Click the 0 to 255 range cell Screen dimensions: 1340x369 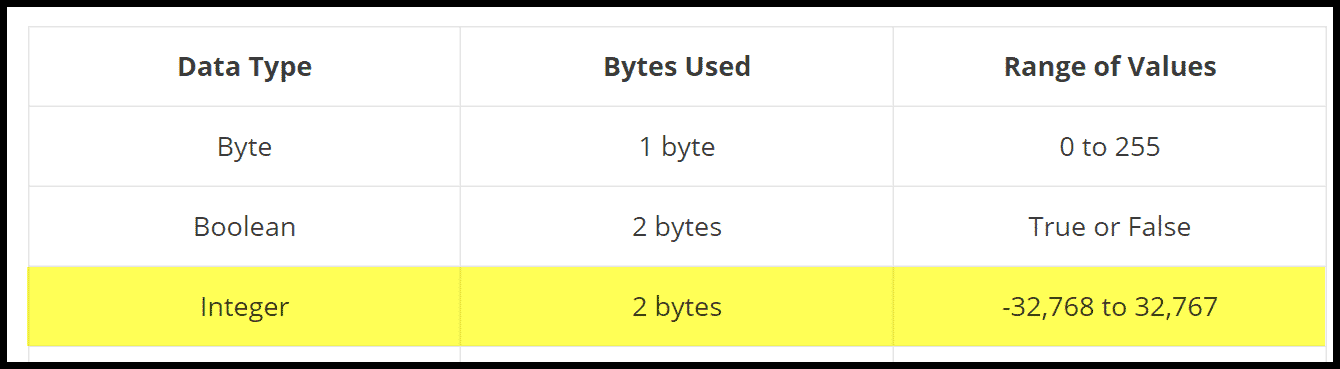pos(1110,147)
